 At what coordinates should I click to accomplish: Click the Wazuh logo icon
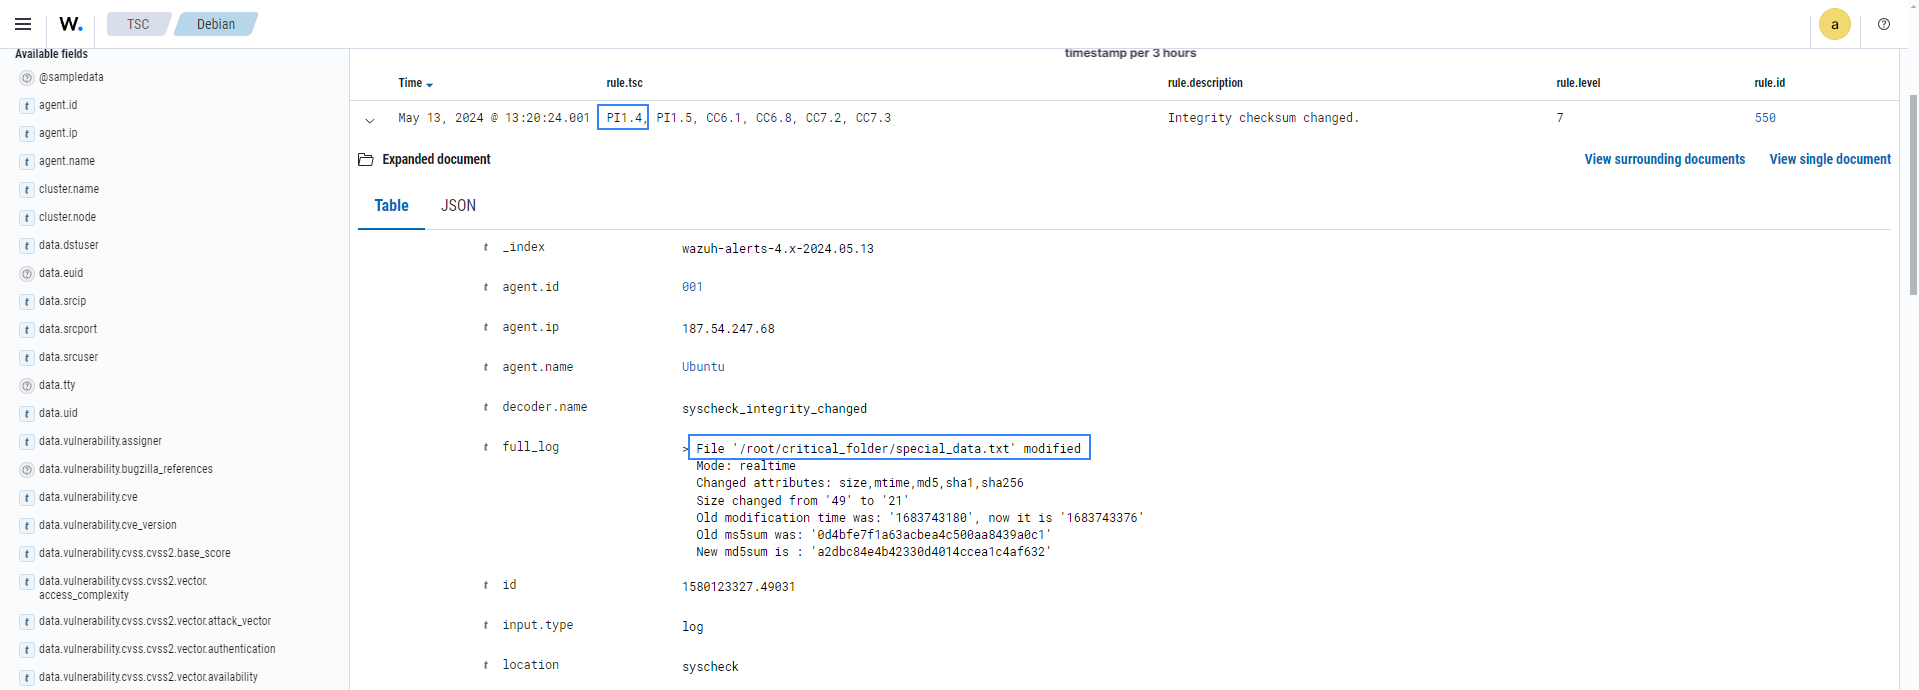click(71, 24)
